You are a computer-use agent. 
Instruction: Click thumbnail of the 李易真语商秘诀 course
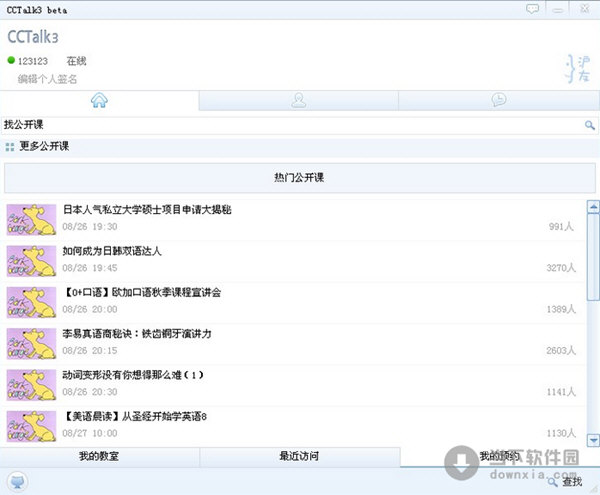click(31, 344)
